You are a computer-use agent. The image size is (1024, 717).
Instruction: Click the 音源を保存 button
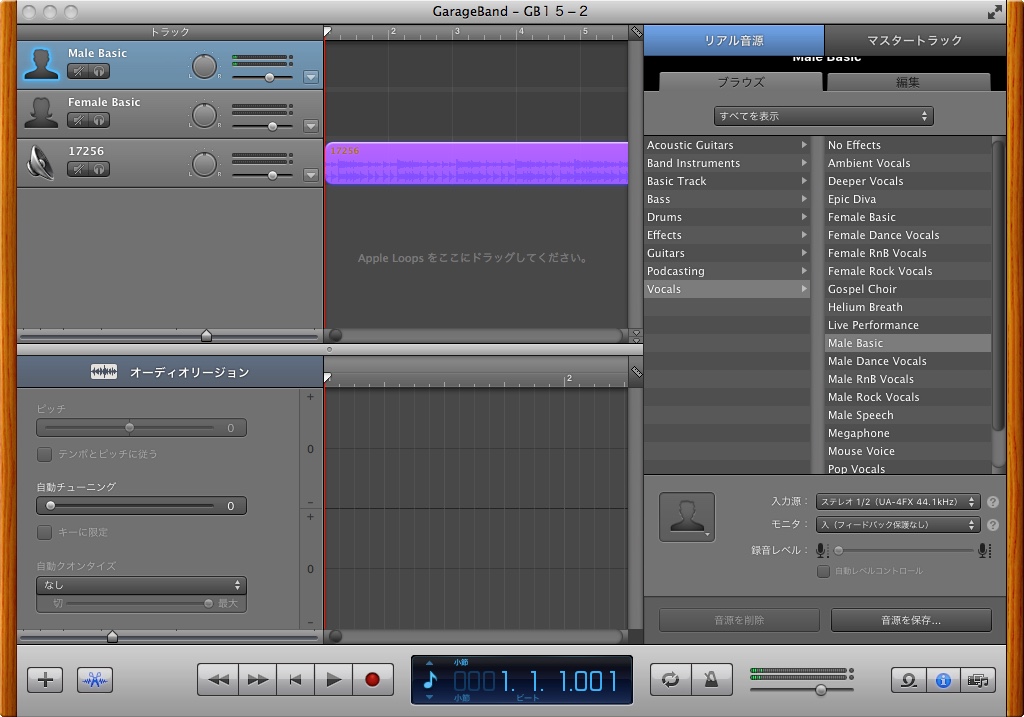point(911,620)
